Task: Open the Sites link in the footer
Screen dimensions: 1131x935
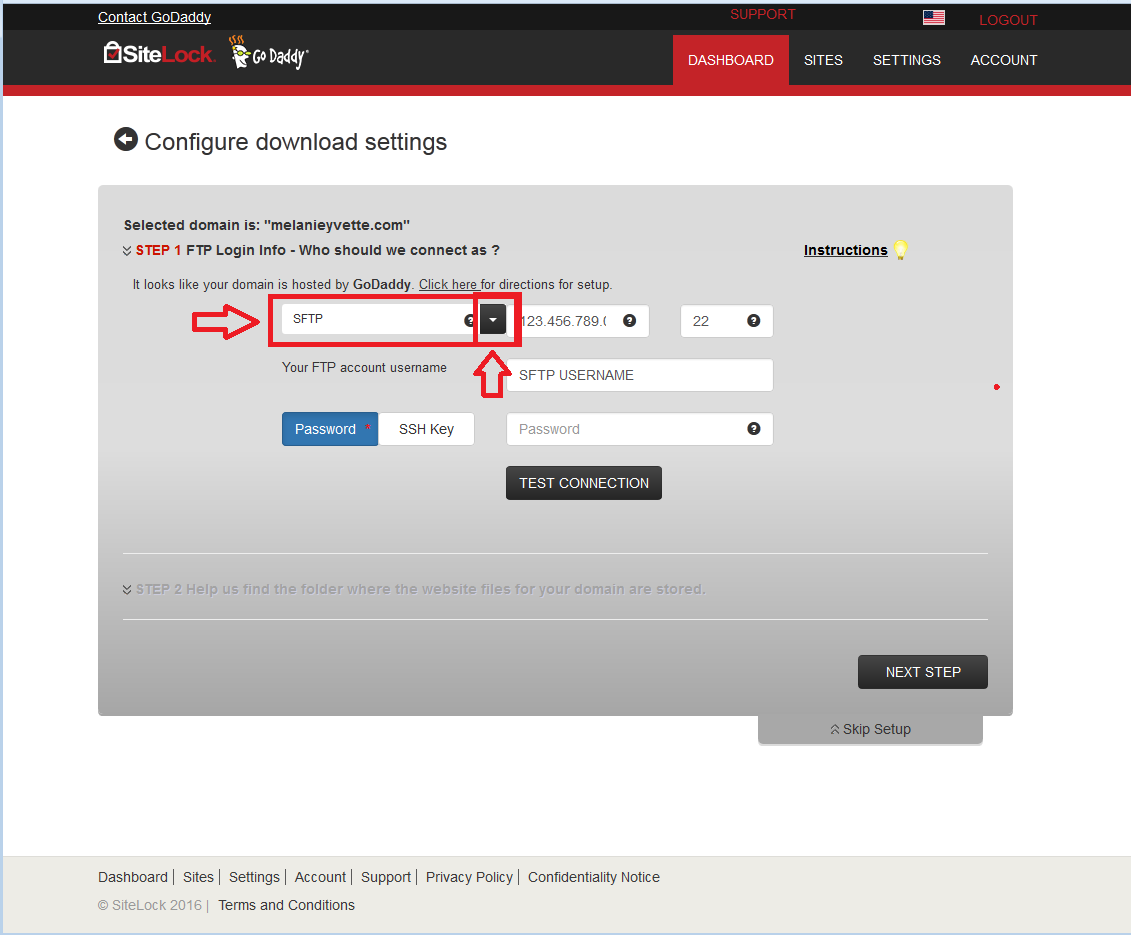Action: 198,877
